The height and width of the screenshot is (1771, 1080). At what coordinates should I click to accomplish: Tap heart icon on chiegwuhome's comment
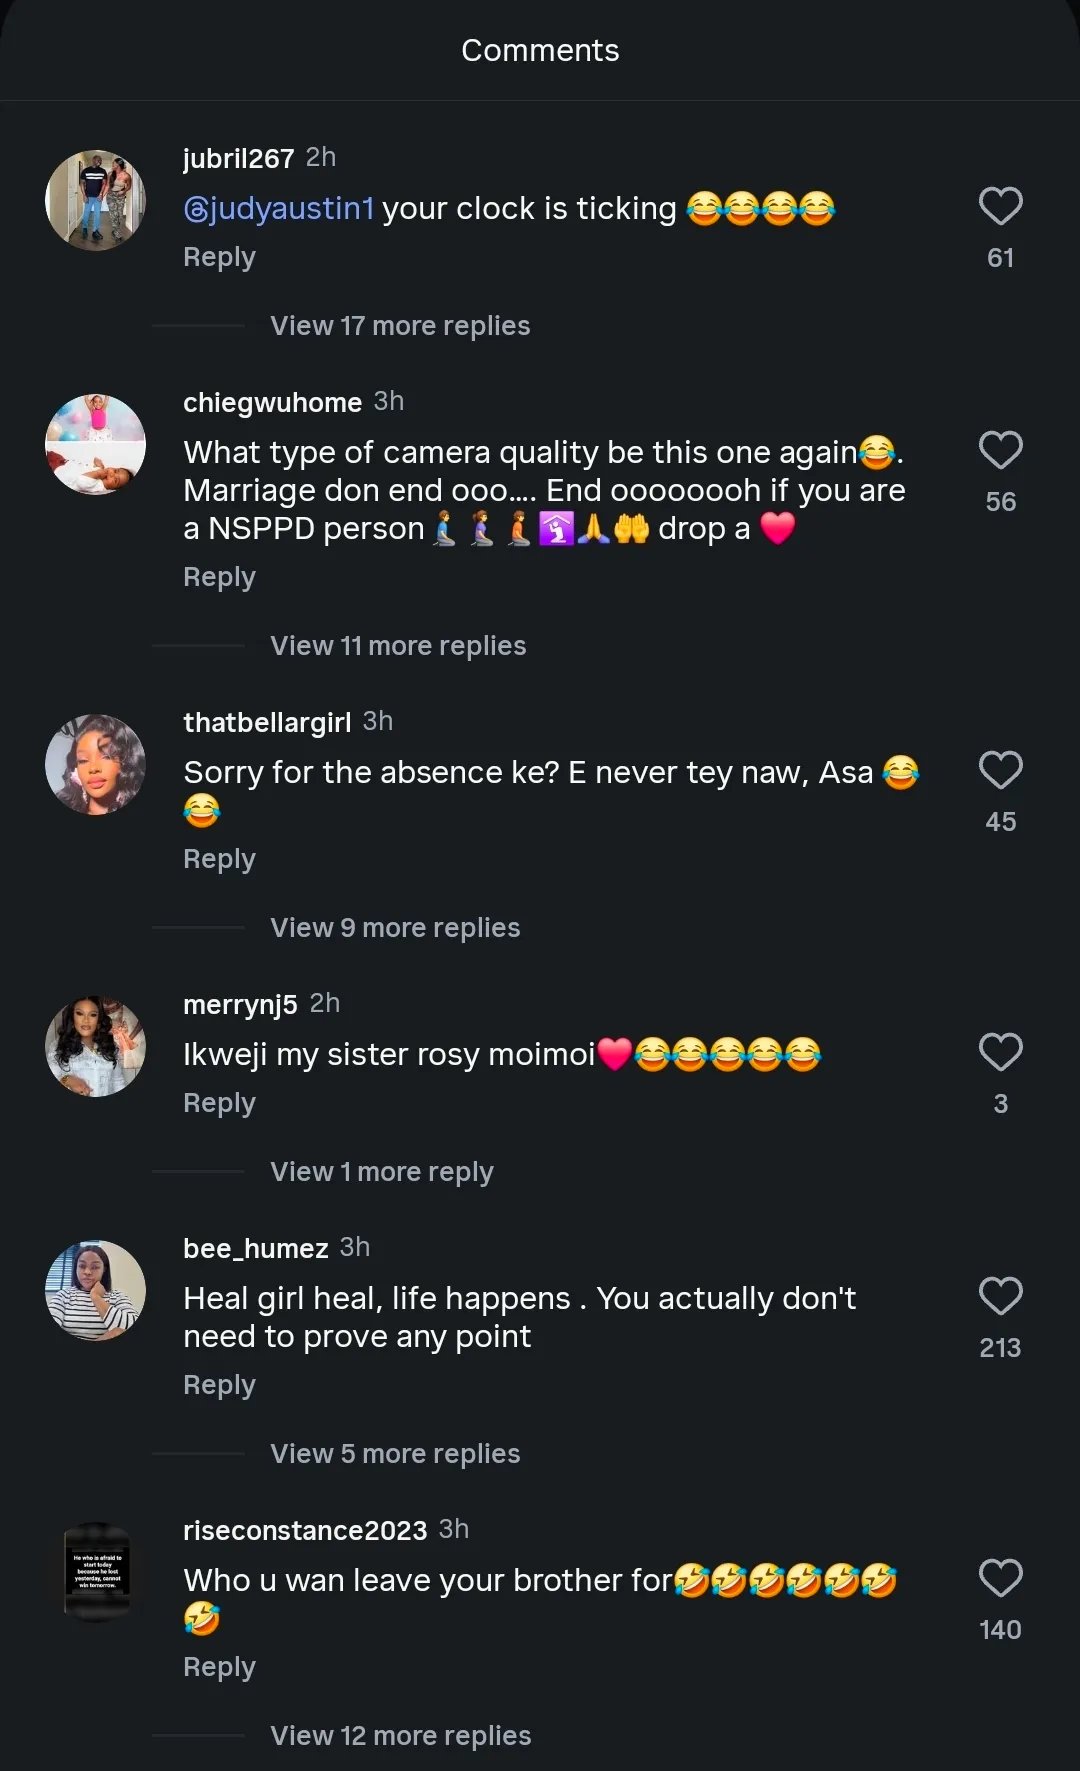tap(1000, 450)
